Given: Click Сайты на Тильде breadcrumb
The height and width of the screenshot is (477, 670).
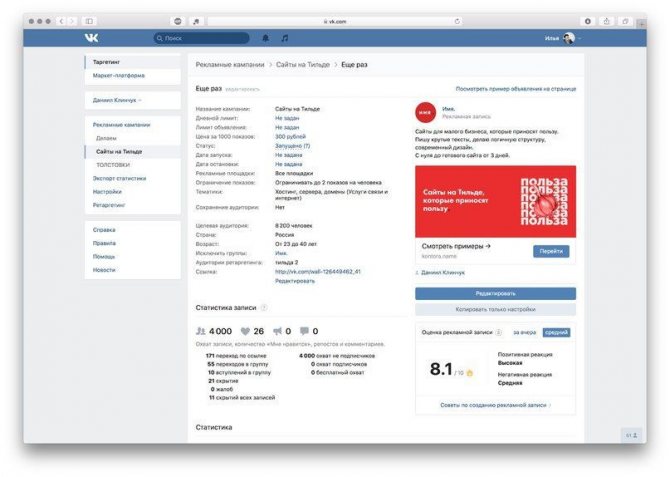Looking at the screenshot, I should (303, 65).
